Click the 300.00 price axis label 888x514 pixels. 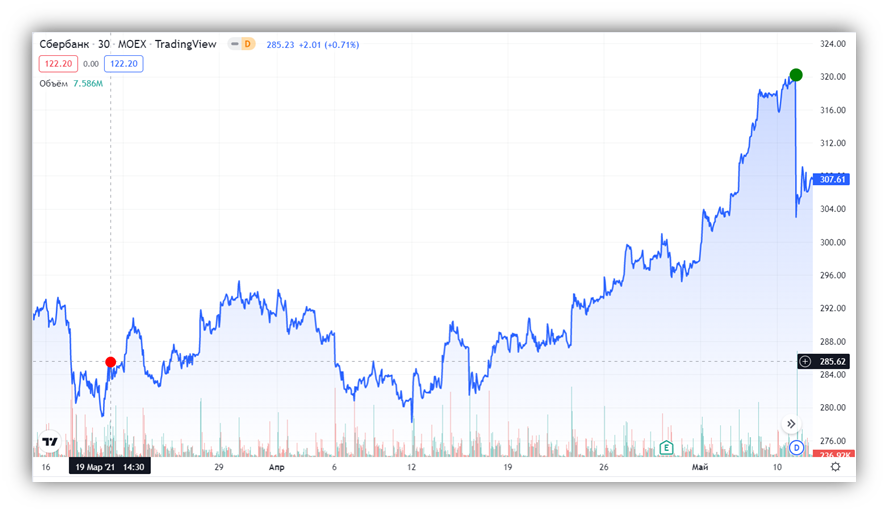point(832,242)
